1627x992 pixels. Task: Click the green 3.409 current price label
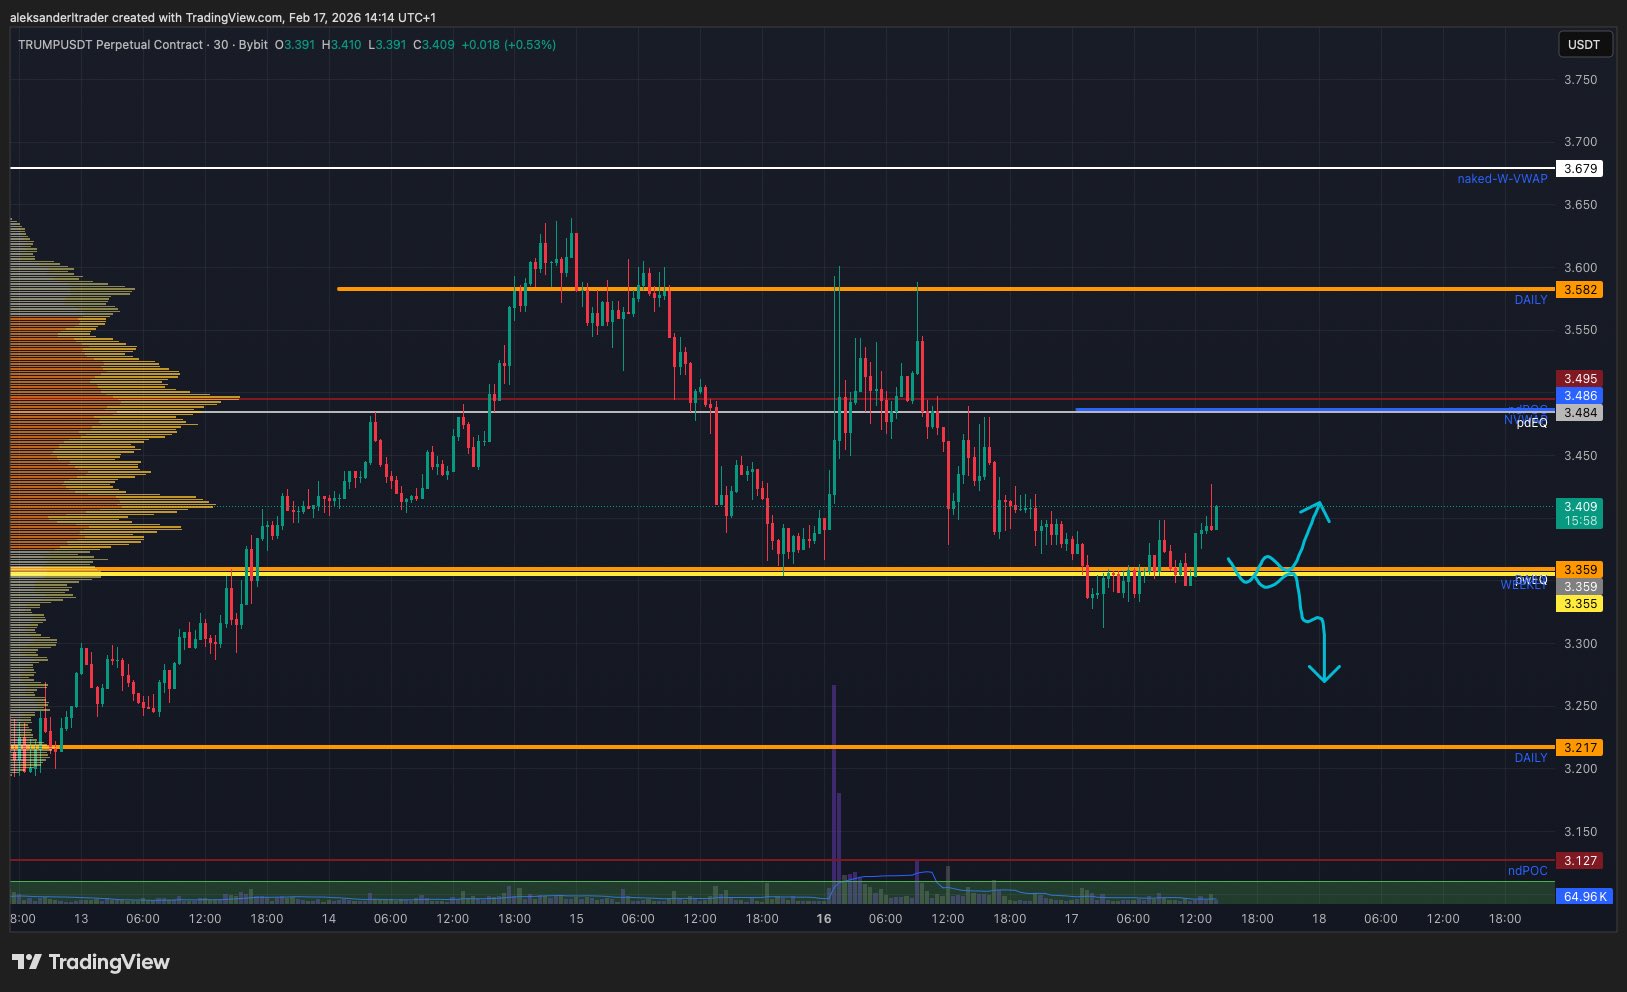1579,507
